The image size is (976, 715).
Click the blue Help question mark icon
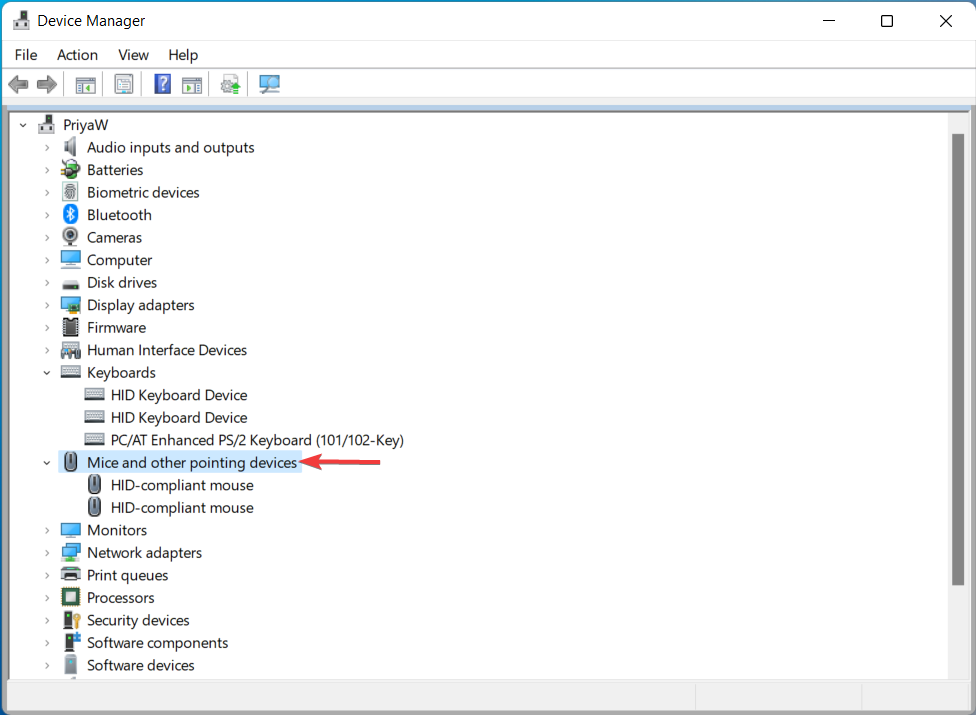coord(162,84)
